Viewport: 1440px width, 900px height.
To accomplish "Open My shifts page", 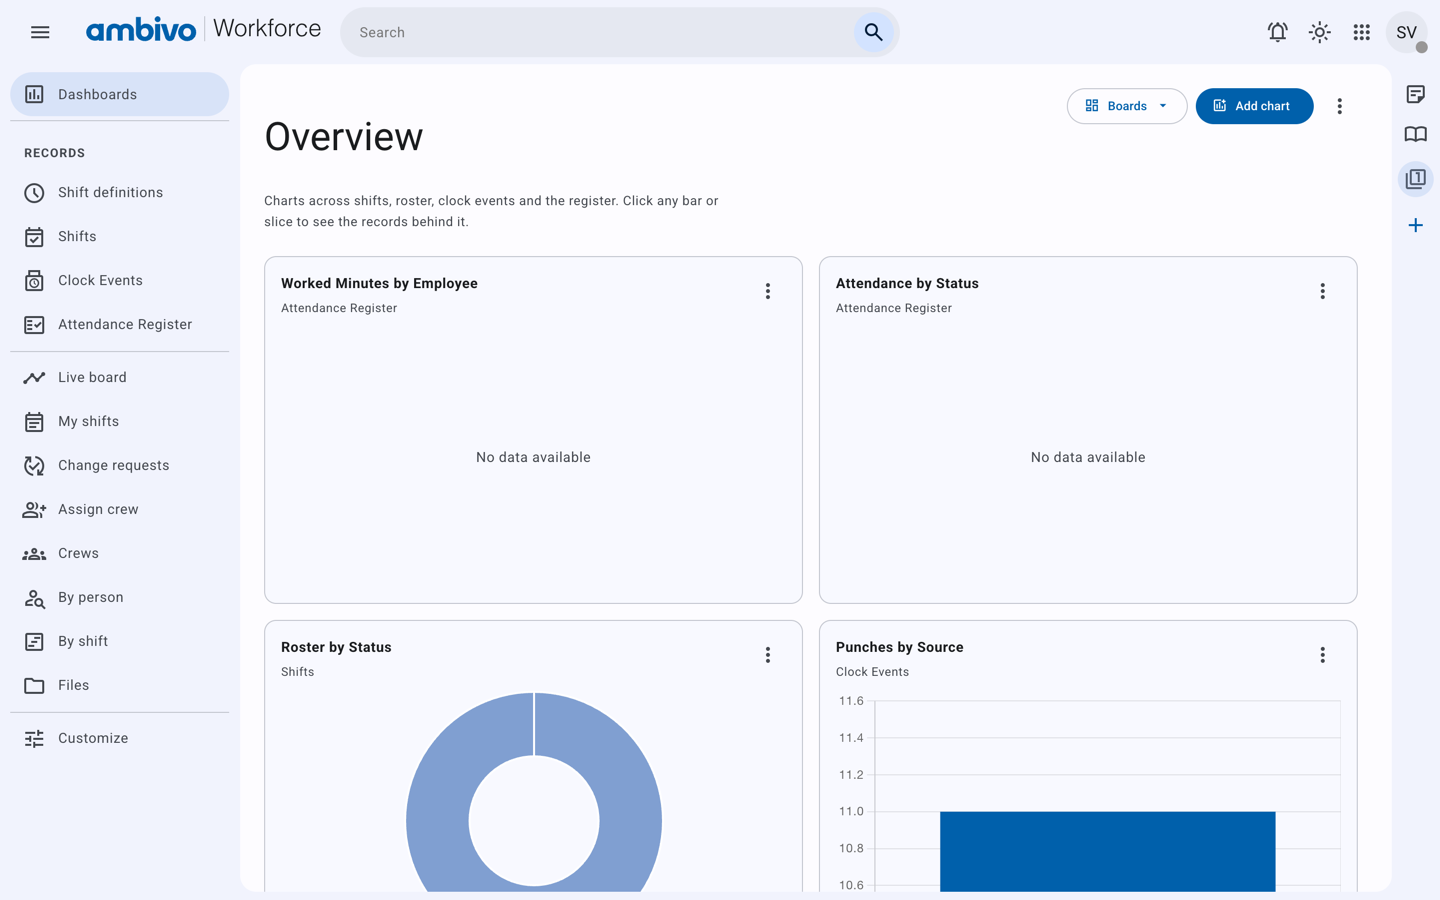I will pyautogui.click(x=119, y=421).
